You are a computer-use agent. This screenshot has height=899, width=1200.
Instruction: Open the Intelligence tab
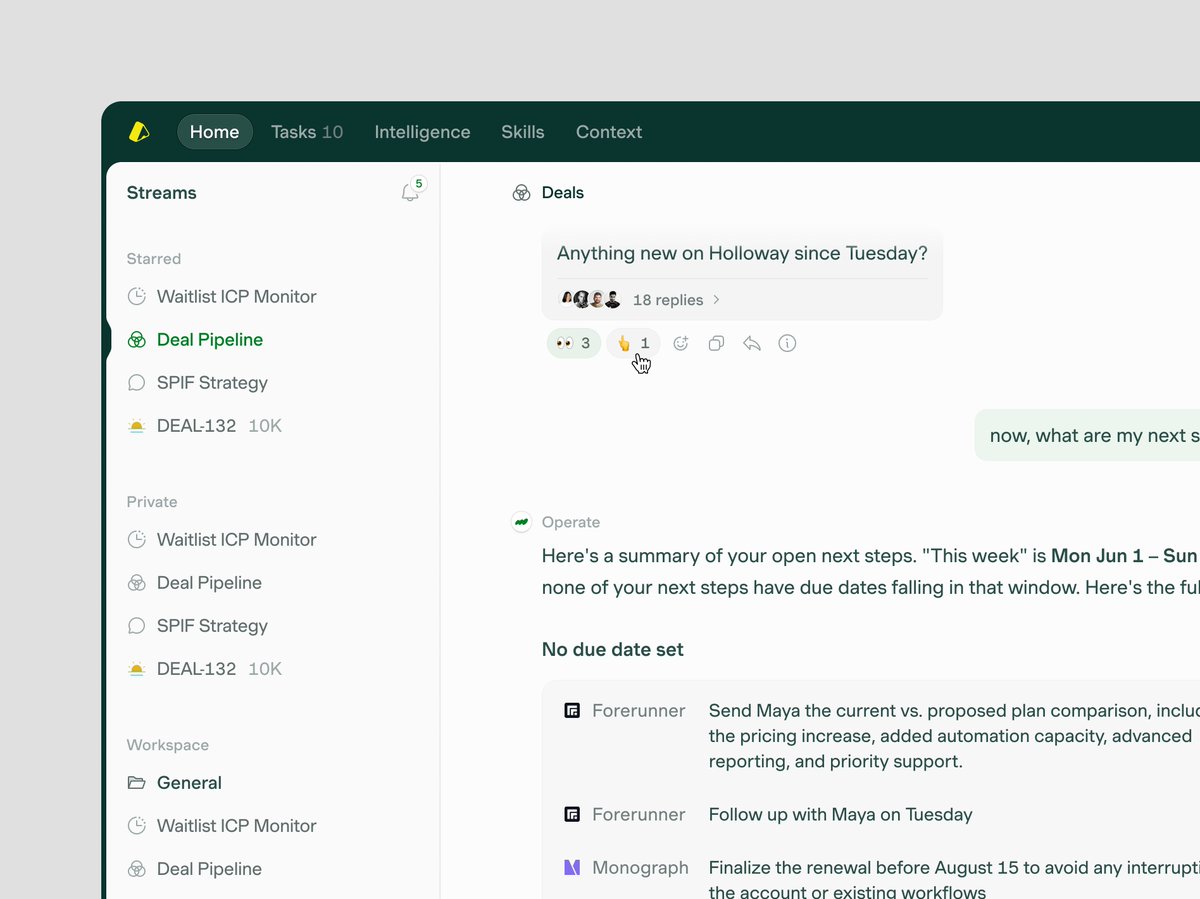(x=422, y=132)
